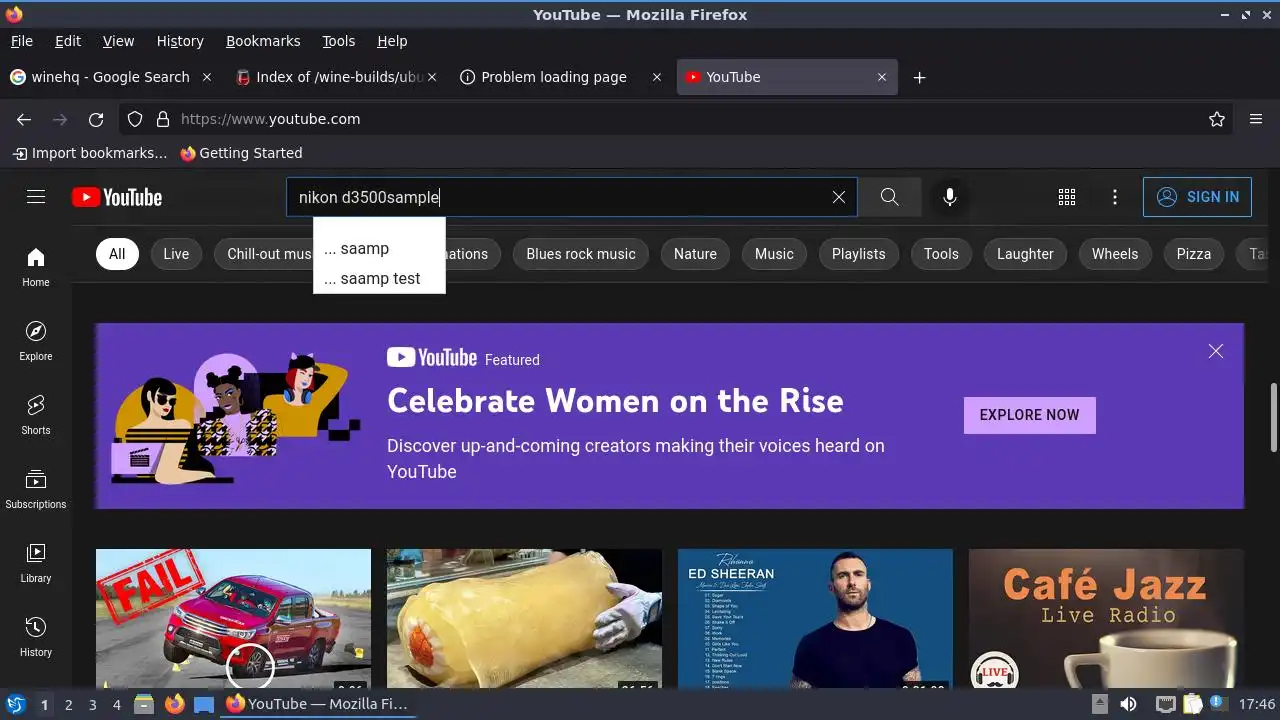This screenshot has width=1280, height=720.
Task: Select the Live filter chip
Action: [176, 254]
